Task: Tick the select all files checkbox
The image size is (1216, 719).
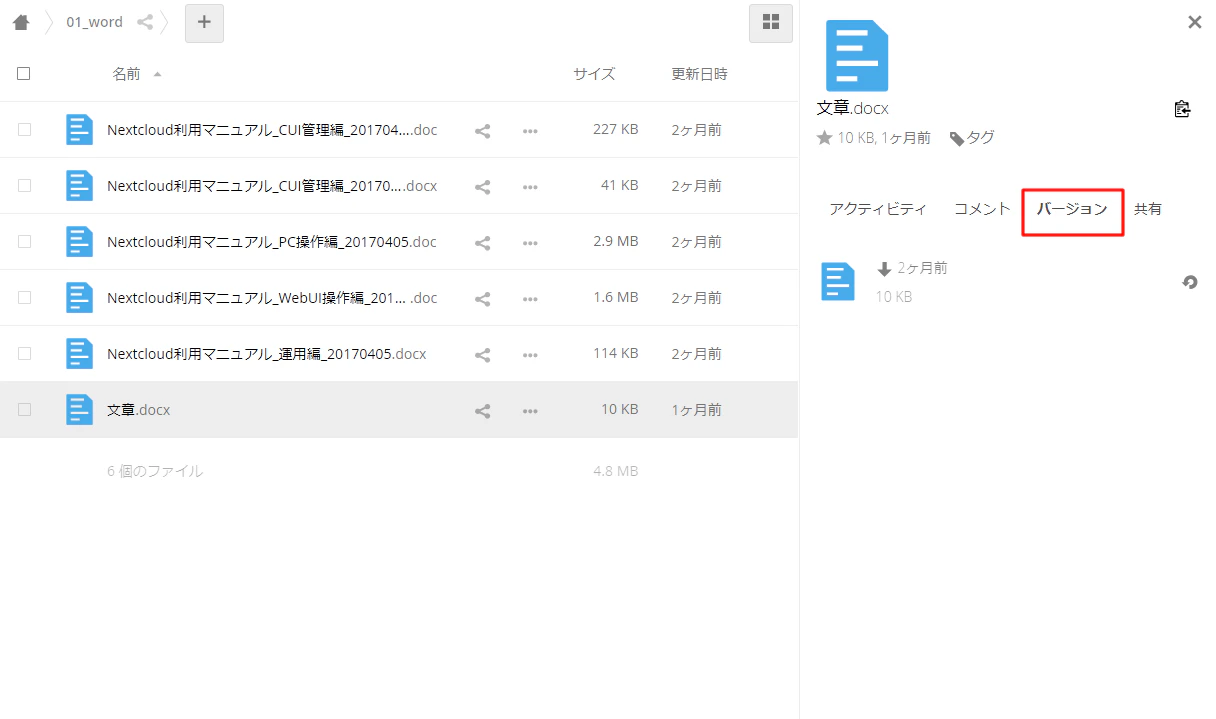Action: click(x=24, y=73)
